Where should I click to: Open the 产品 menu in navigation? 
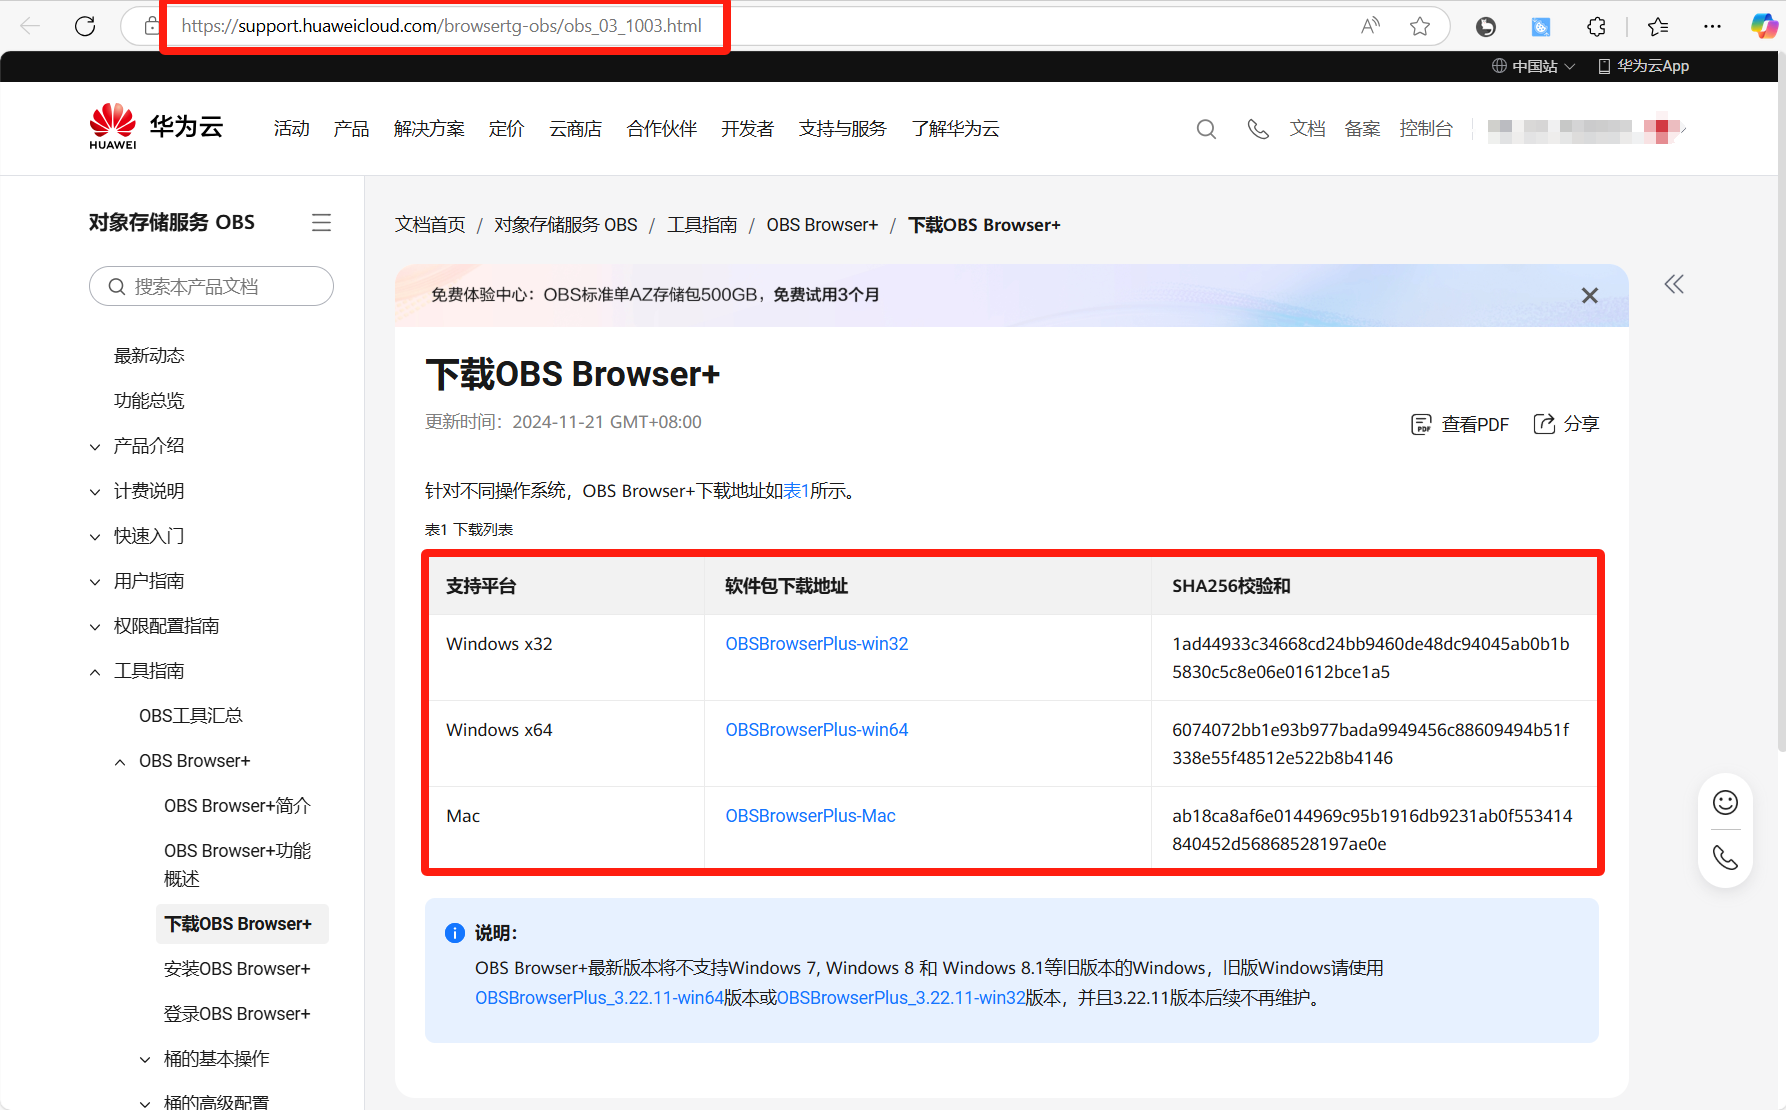point(351,129)
